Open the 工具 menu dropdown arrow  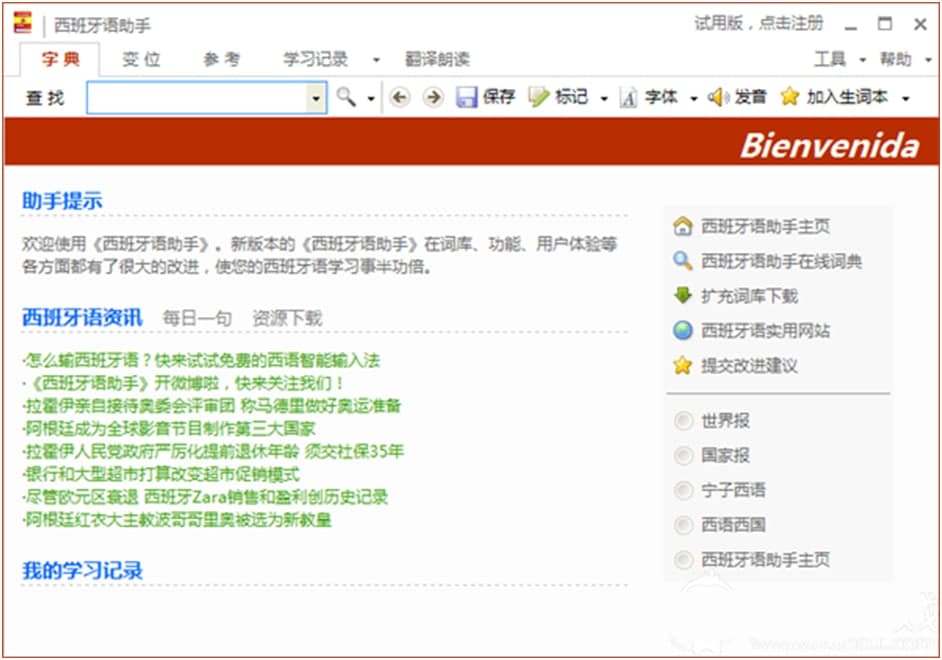(x=863, y=60)
